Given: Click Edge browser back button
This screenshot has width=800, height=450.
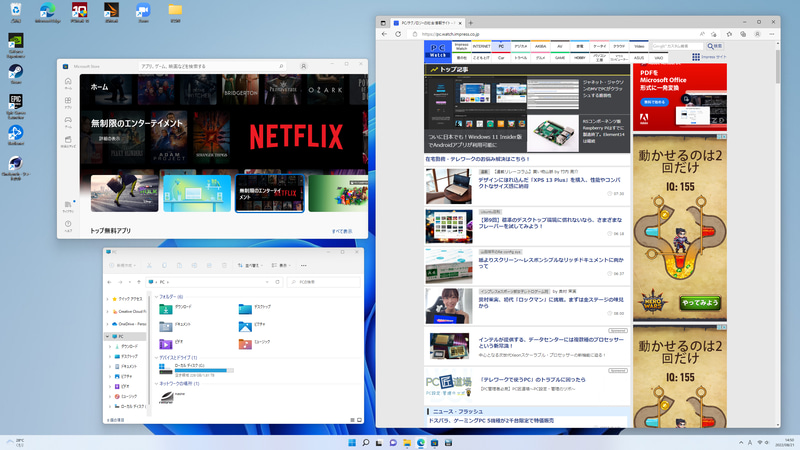Looking at the screenshot, I should 385,34.
